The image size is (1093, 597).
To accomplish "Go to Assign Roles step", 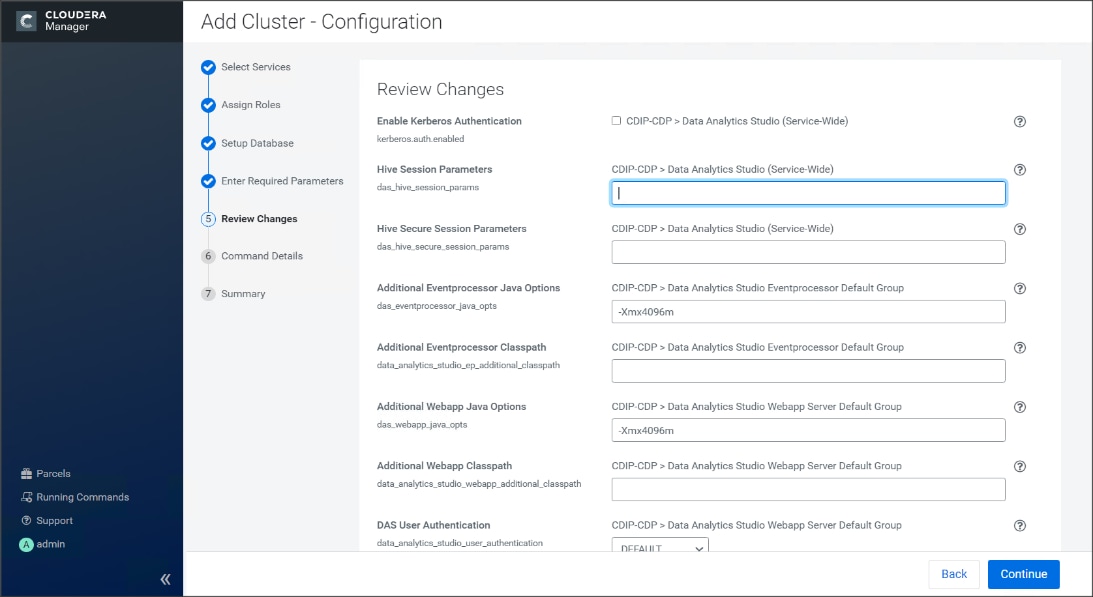I will point(251,105).
